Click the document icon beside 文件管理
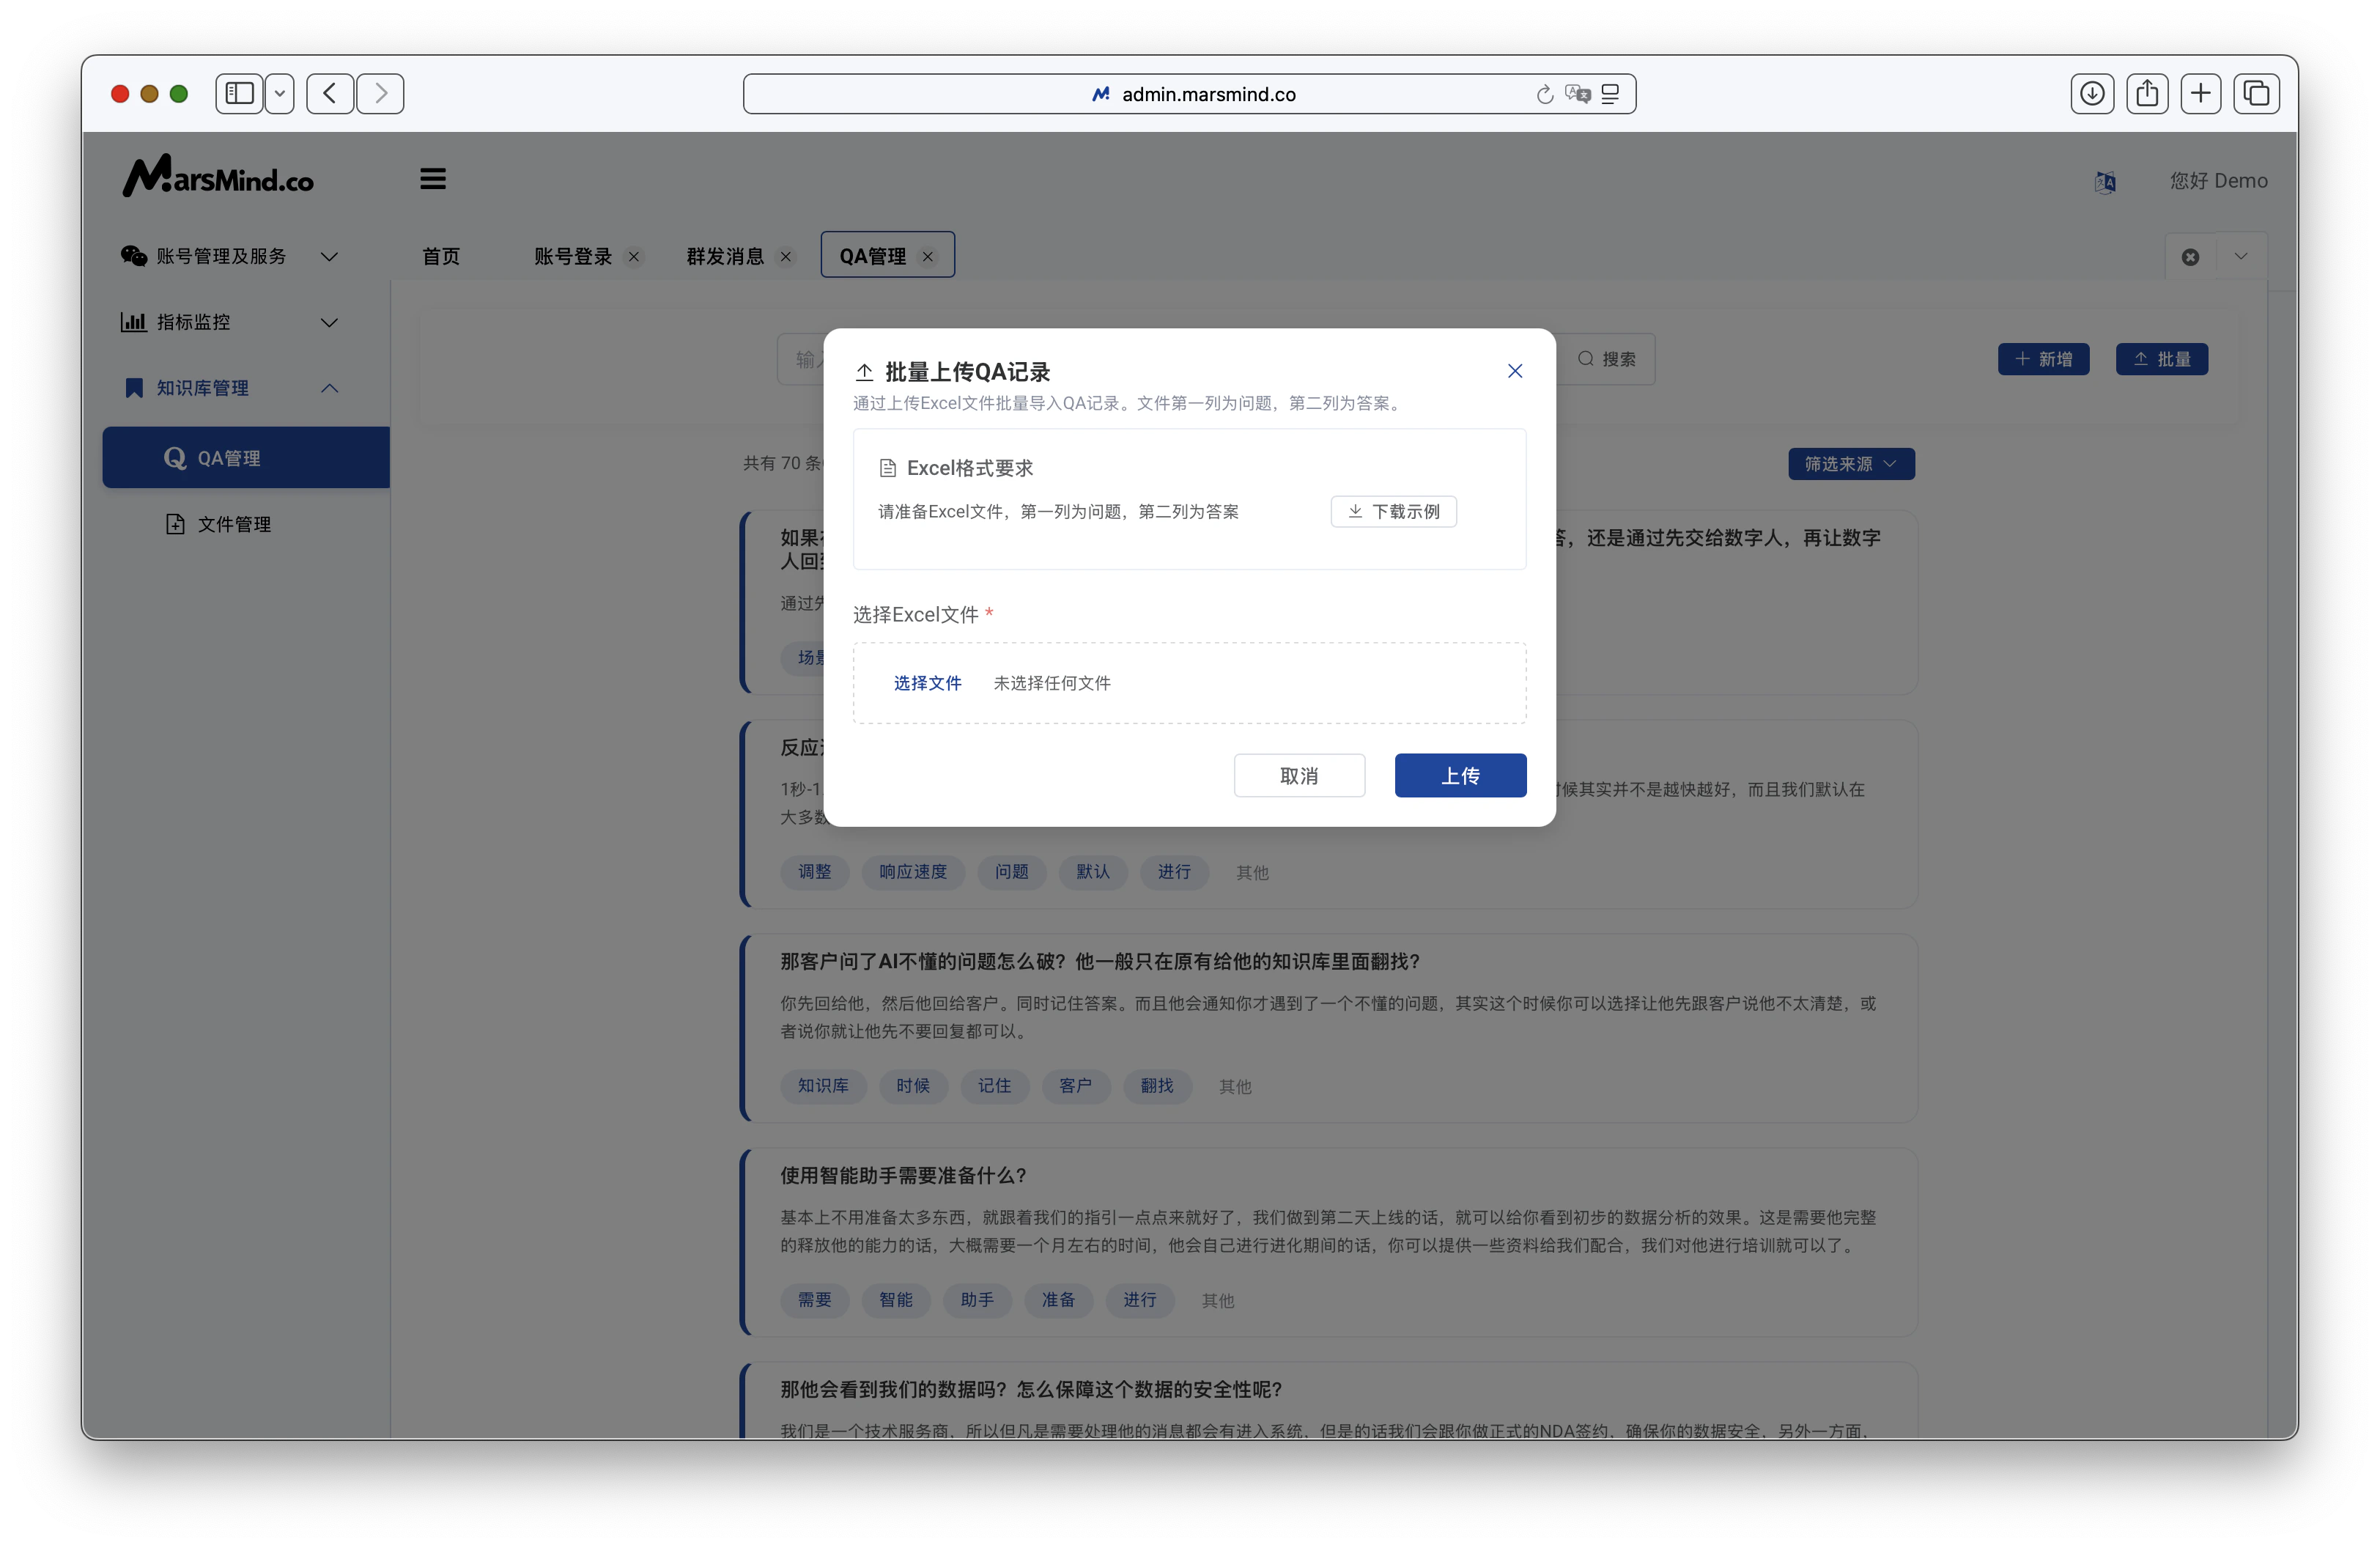The width and height of the screenshot is (2380, 1548). click(x=175, y=523)
